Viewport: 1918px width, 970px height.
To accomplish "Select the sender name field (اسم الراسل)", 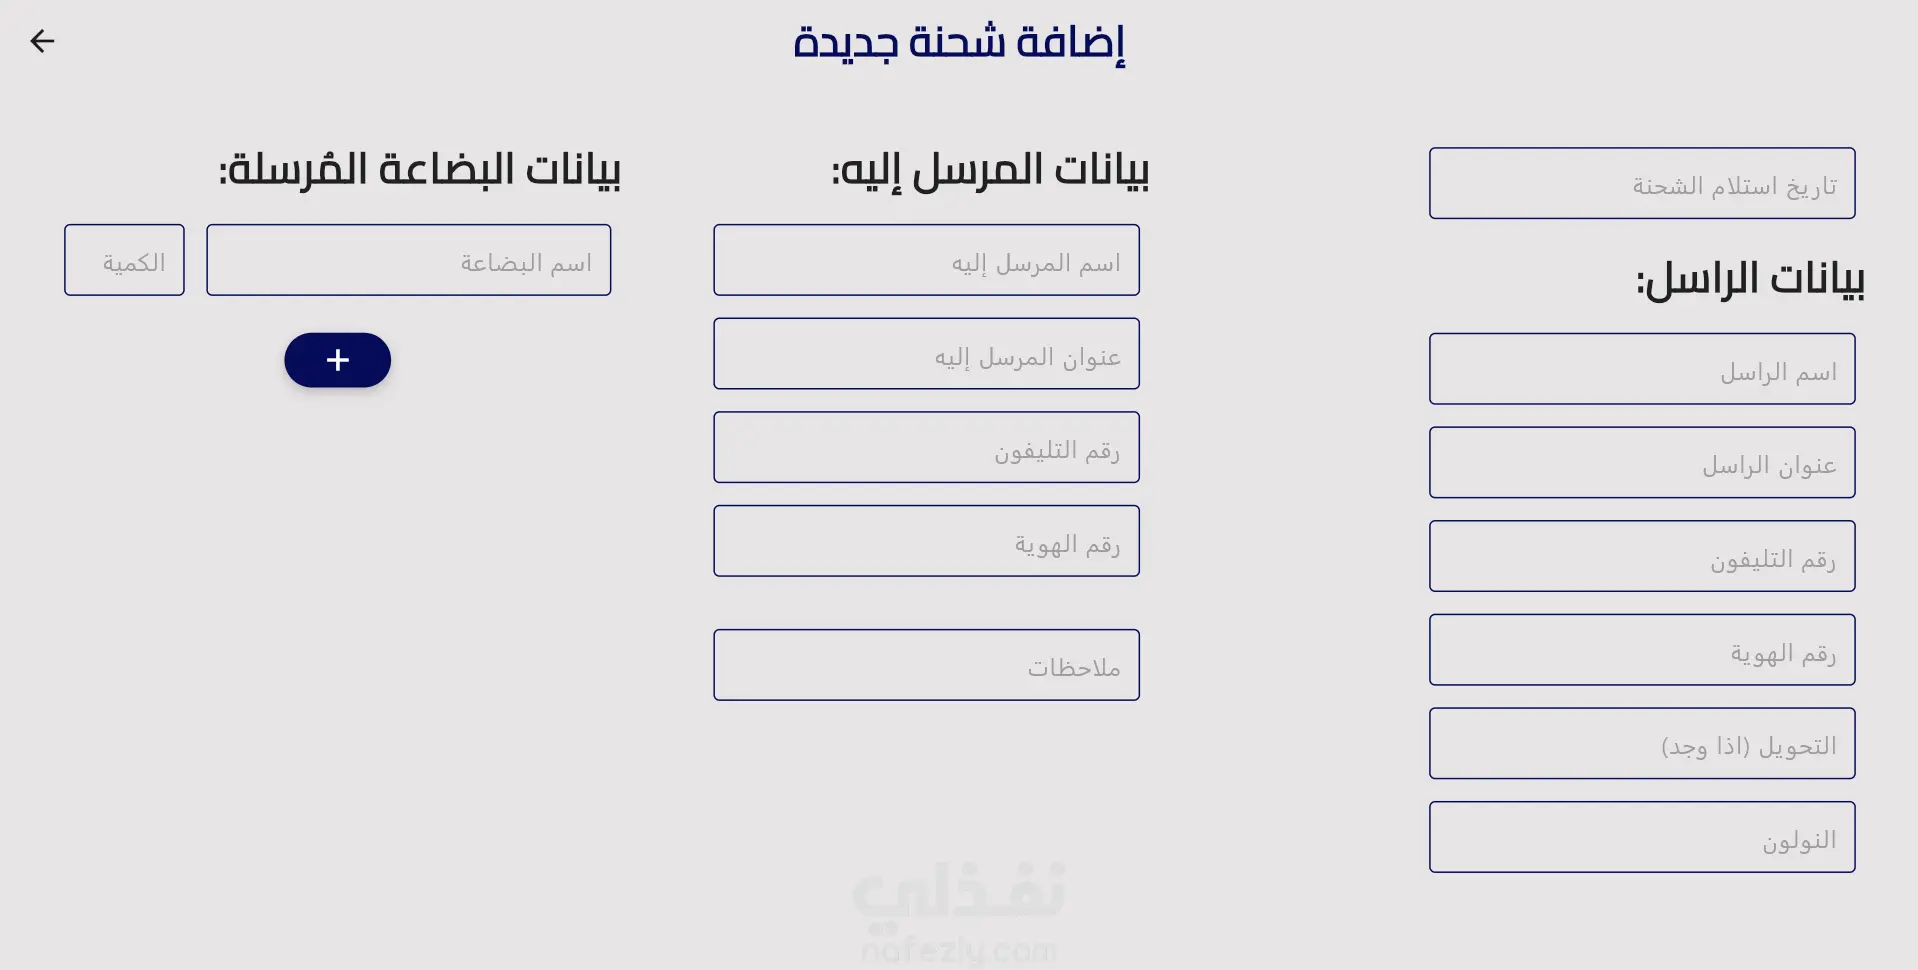I will (x=1642, y=369).
